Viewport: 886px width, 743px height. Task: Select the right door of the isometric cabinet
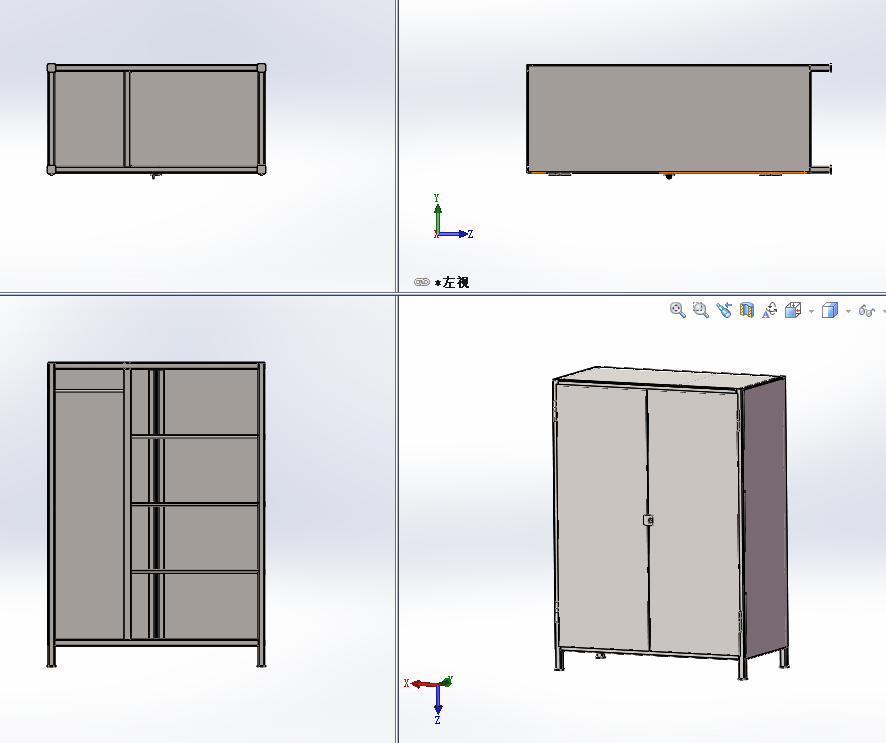tap(694, 523)
